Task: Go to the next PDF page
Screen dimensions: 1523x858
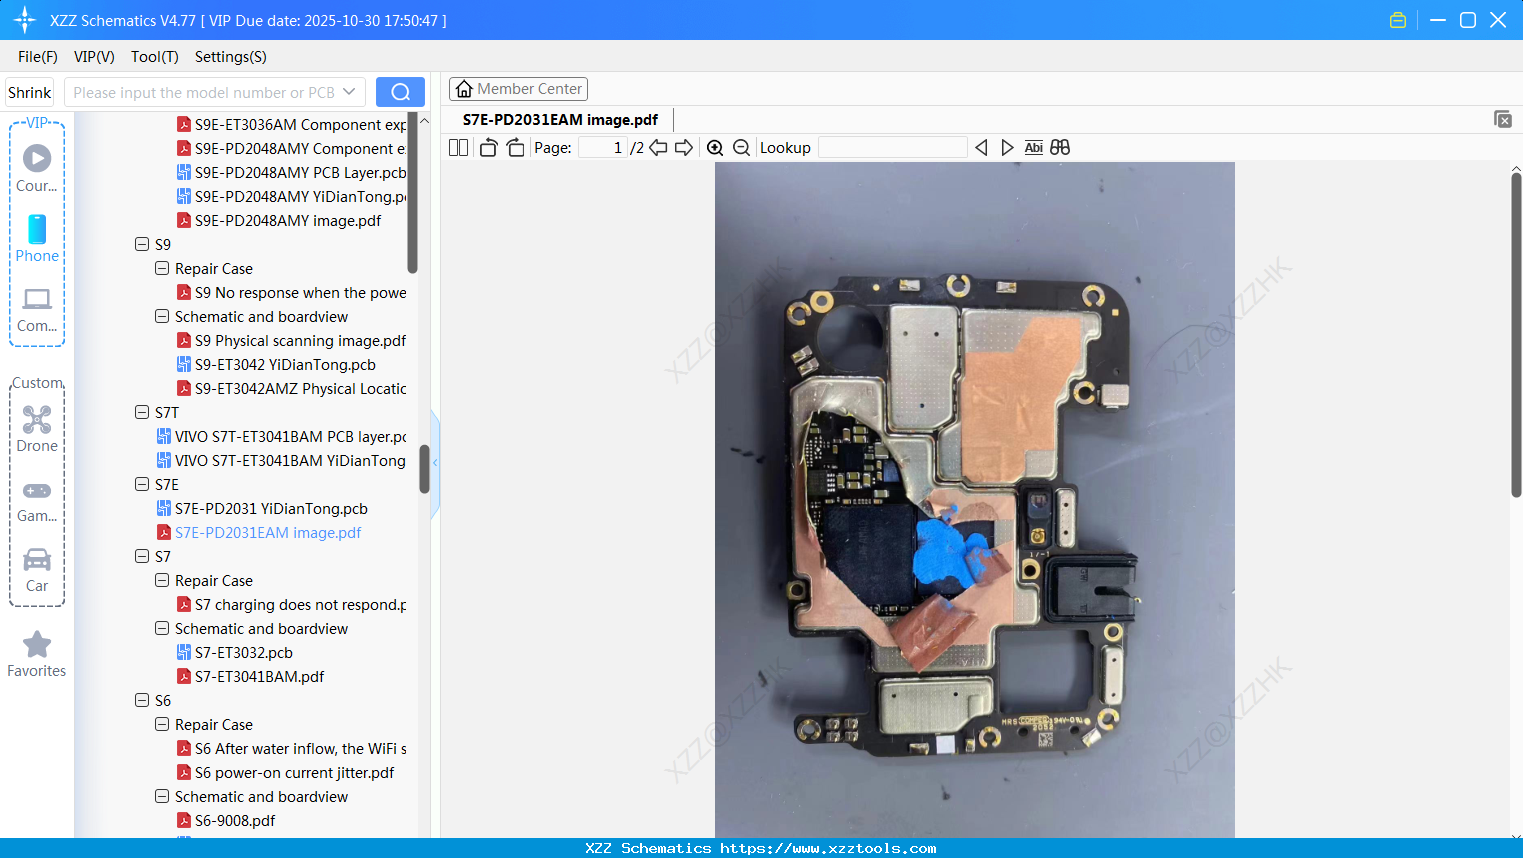Action: (x=684, y=148)
